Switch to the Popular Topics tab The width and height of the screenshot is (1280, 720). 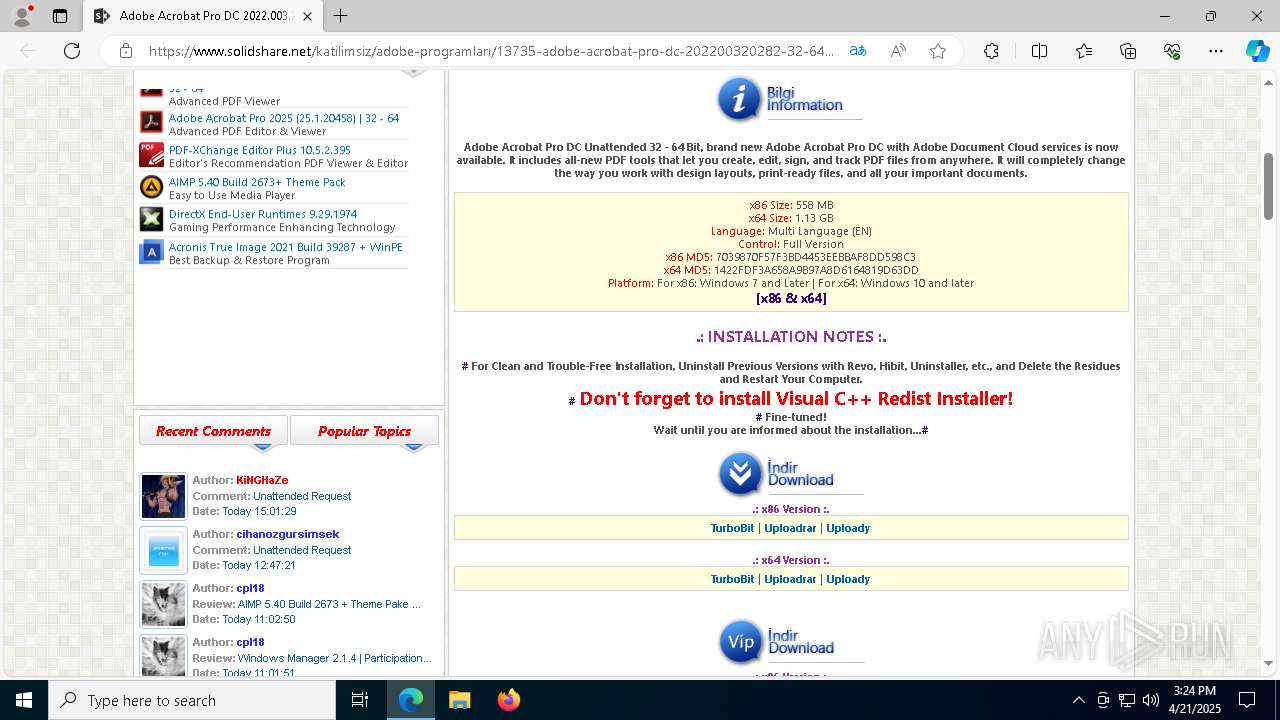tap(364, 431)
